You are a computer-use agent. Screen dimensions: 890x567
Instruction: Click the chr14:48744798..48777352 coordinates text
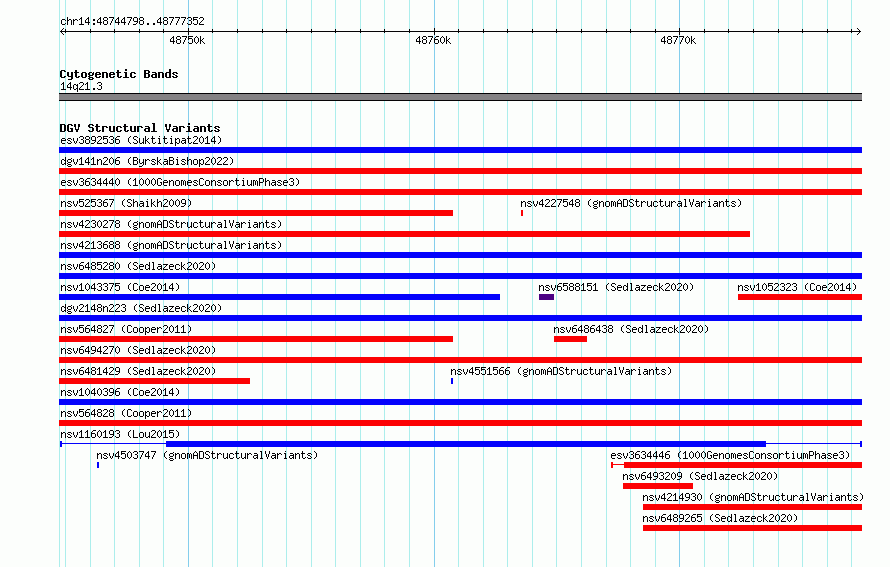pos(132,21)
